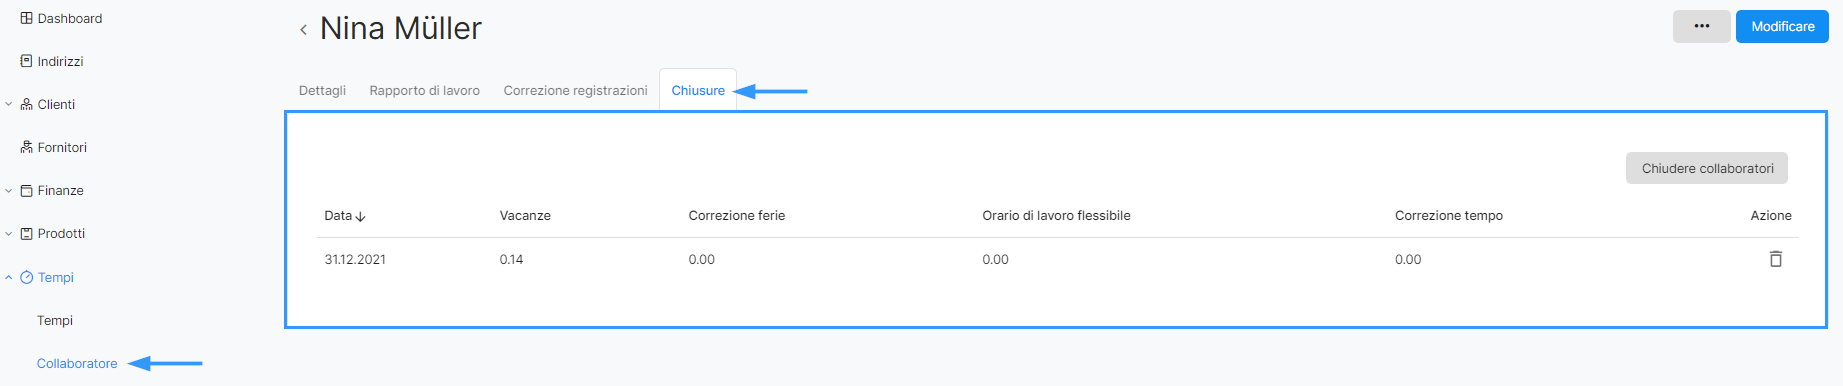Expand the Clienti menu chevron

(x=9, y=104)
